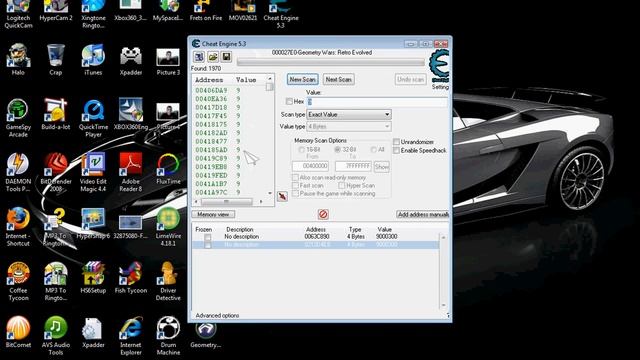
Task: Open the Crap recycle bin icon
Action: pos(56,60)
